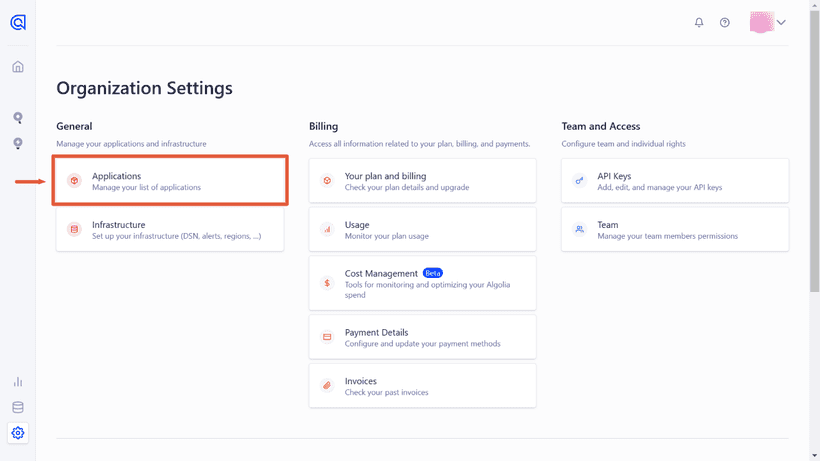This screenshot has width=820, height=461.
Task: Expand the account dropdown chevron
Action: pyautogui.click(x=781, y=22)
